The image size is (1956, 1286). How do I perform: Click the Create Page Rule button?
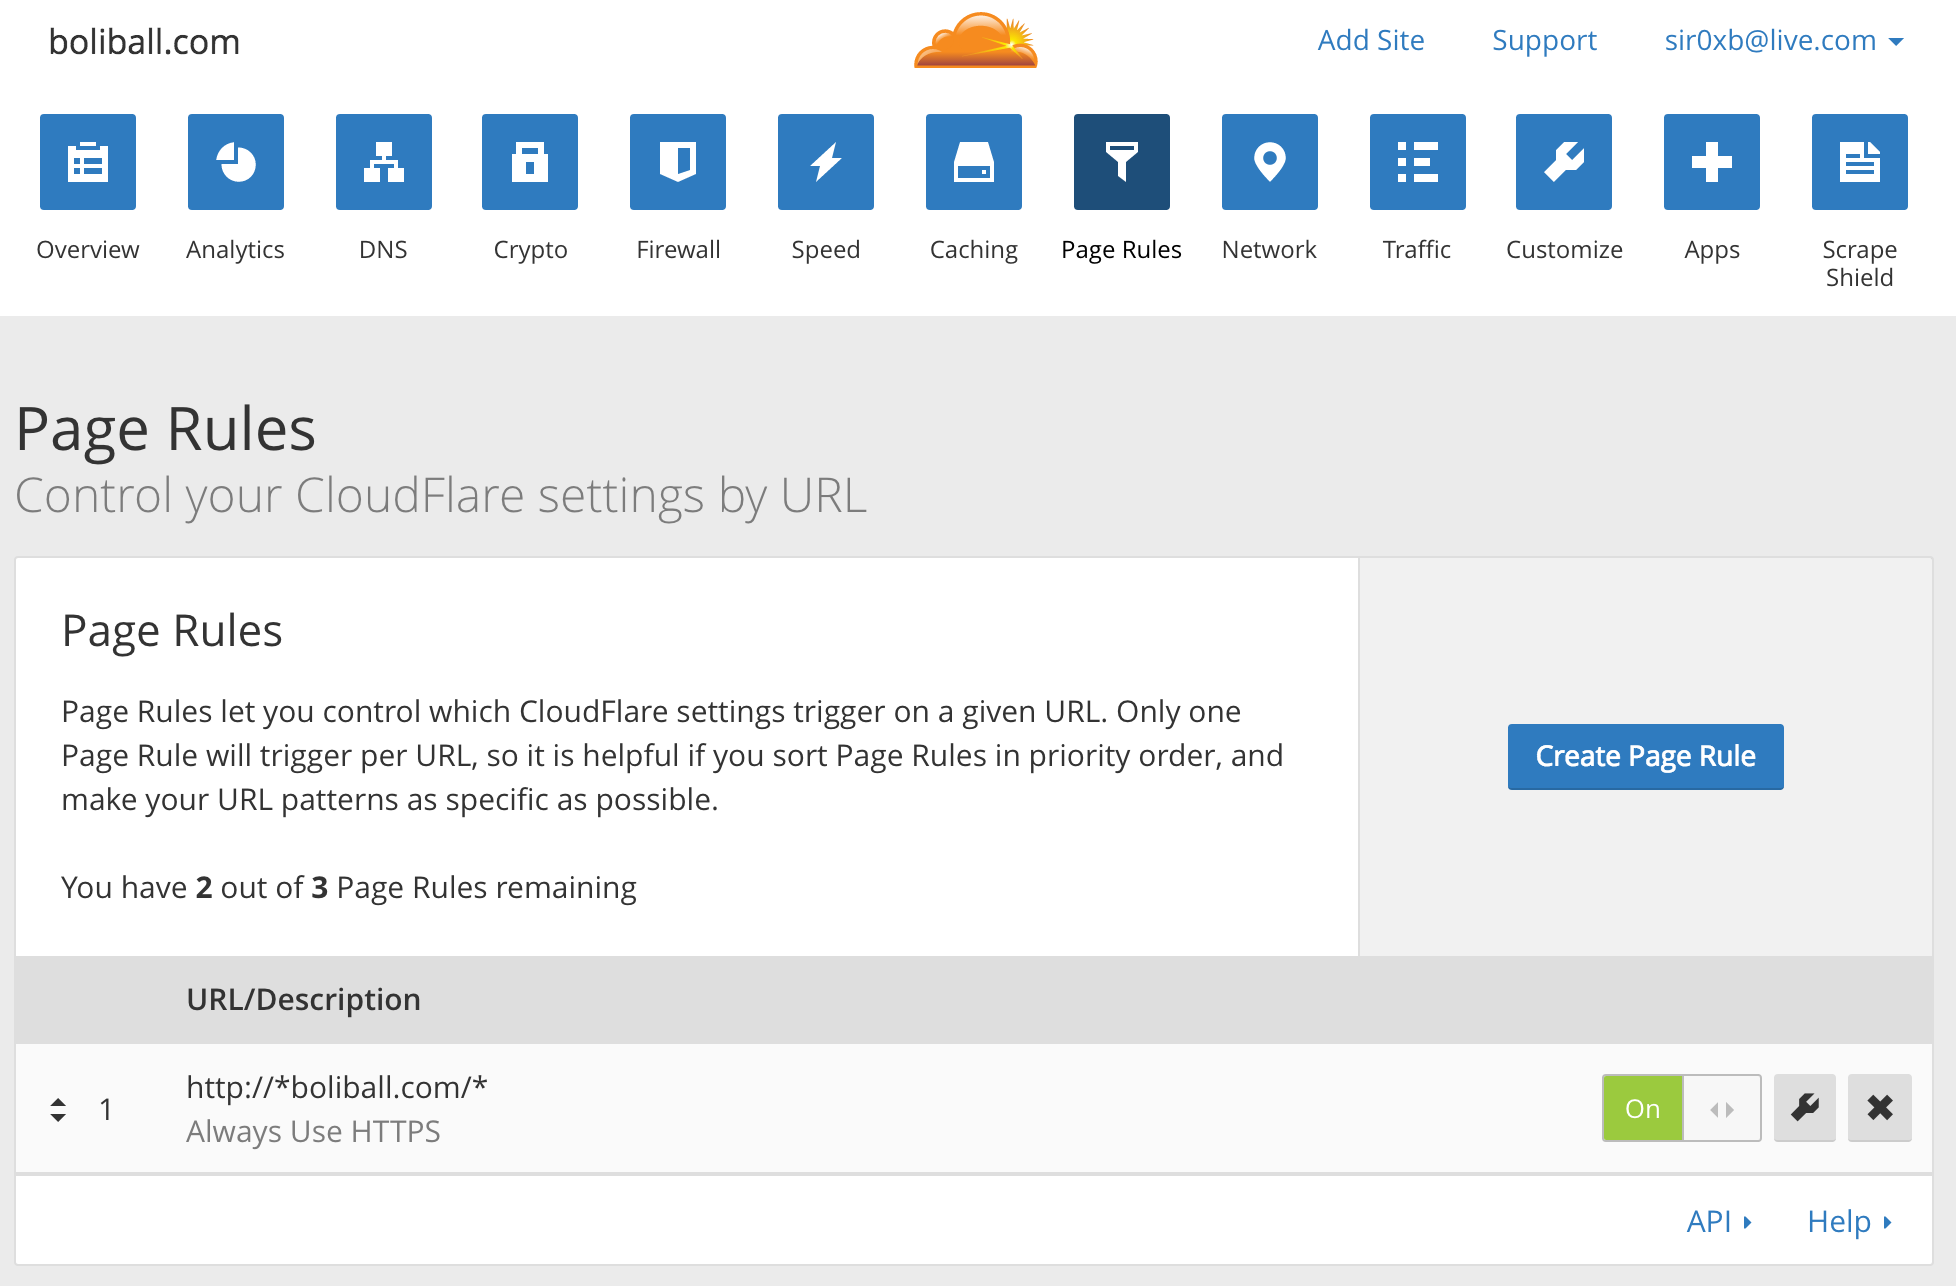click(1645, 756)
